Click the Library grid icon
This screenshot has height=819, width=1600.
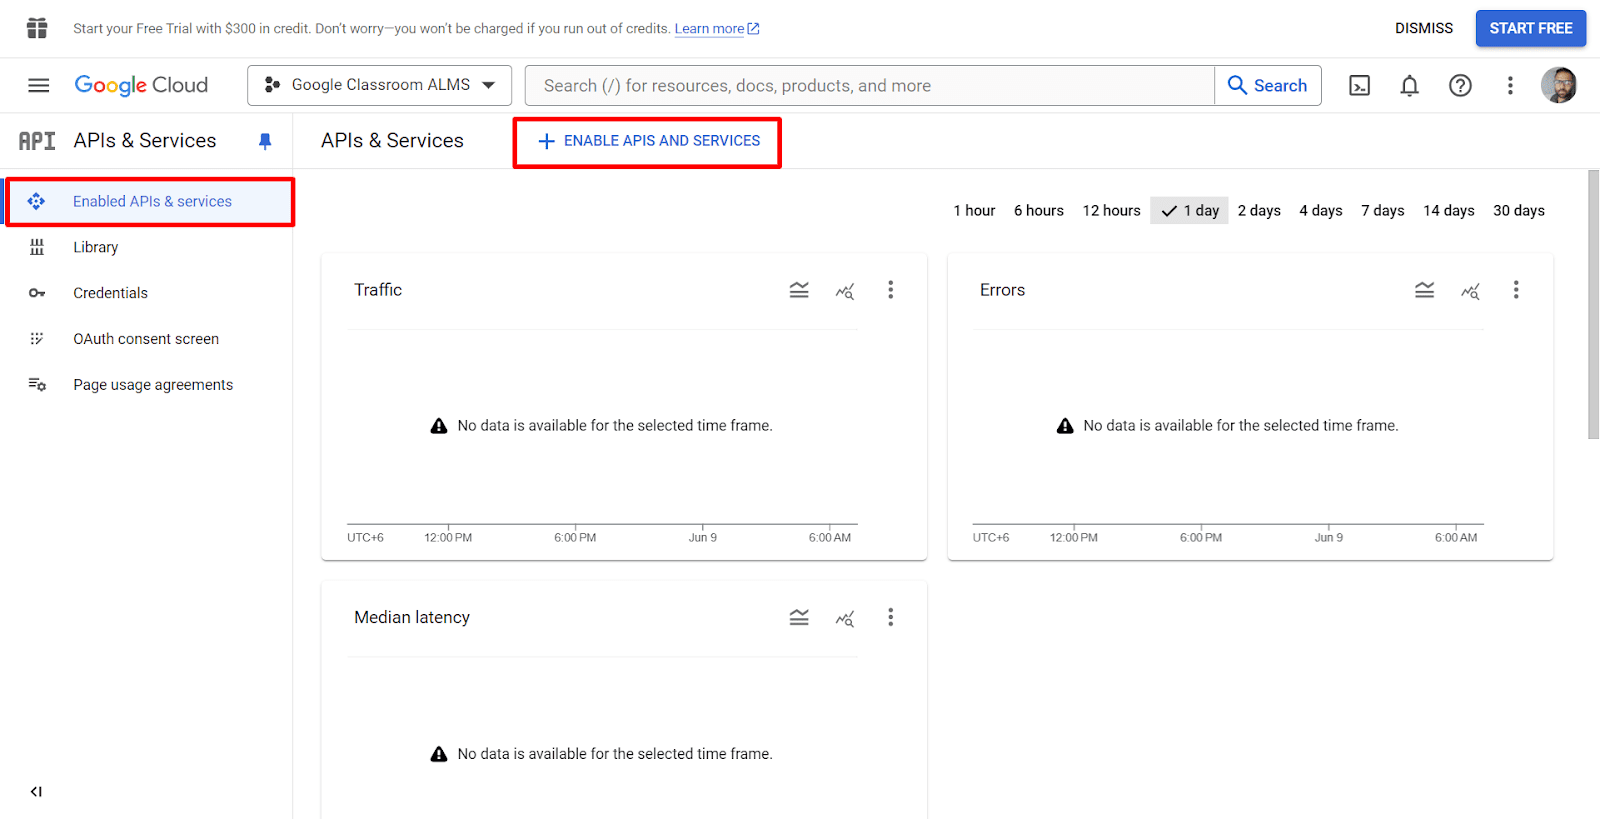(37, 247)
